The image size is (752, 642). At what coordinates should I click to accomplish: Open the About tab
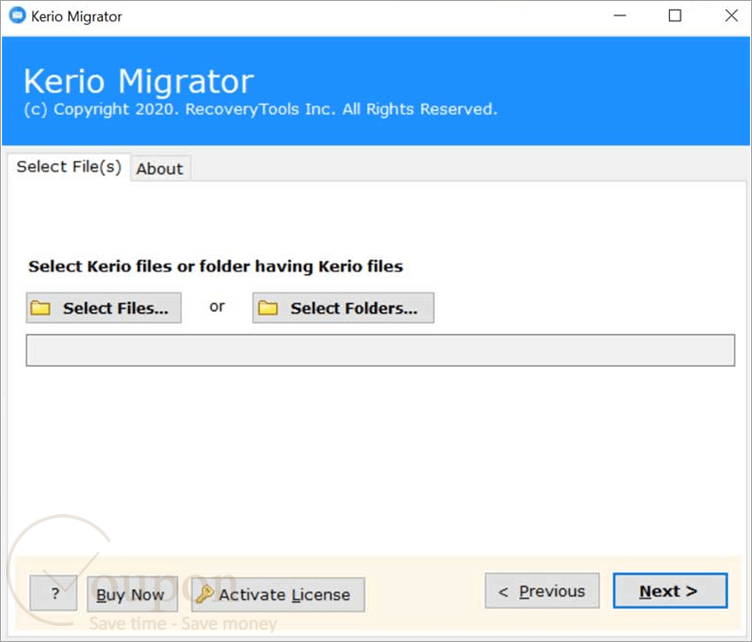click(160, 169)
